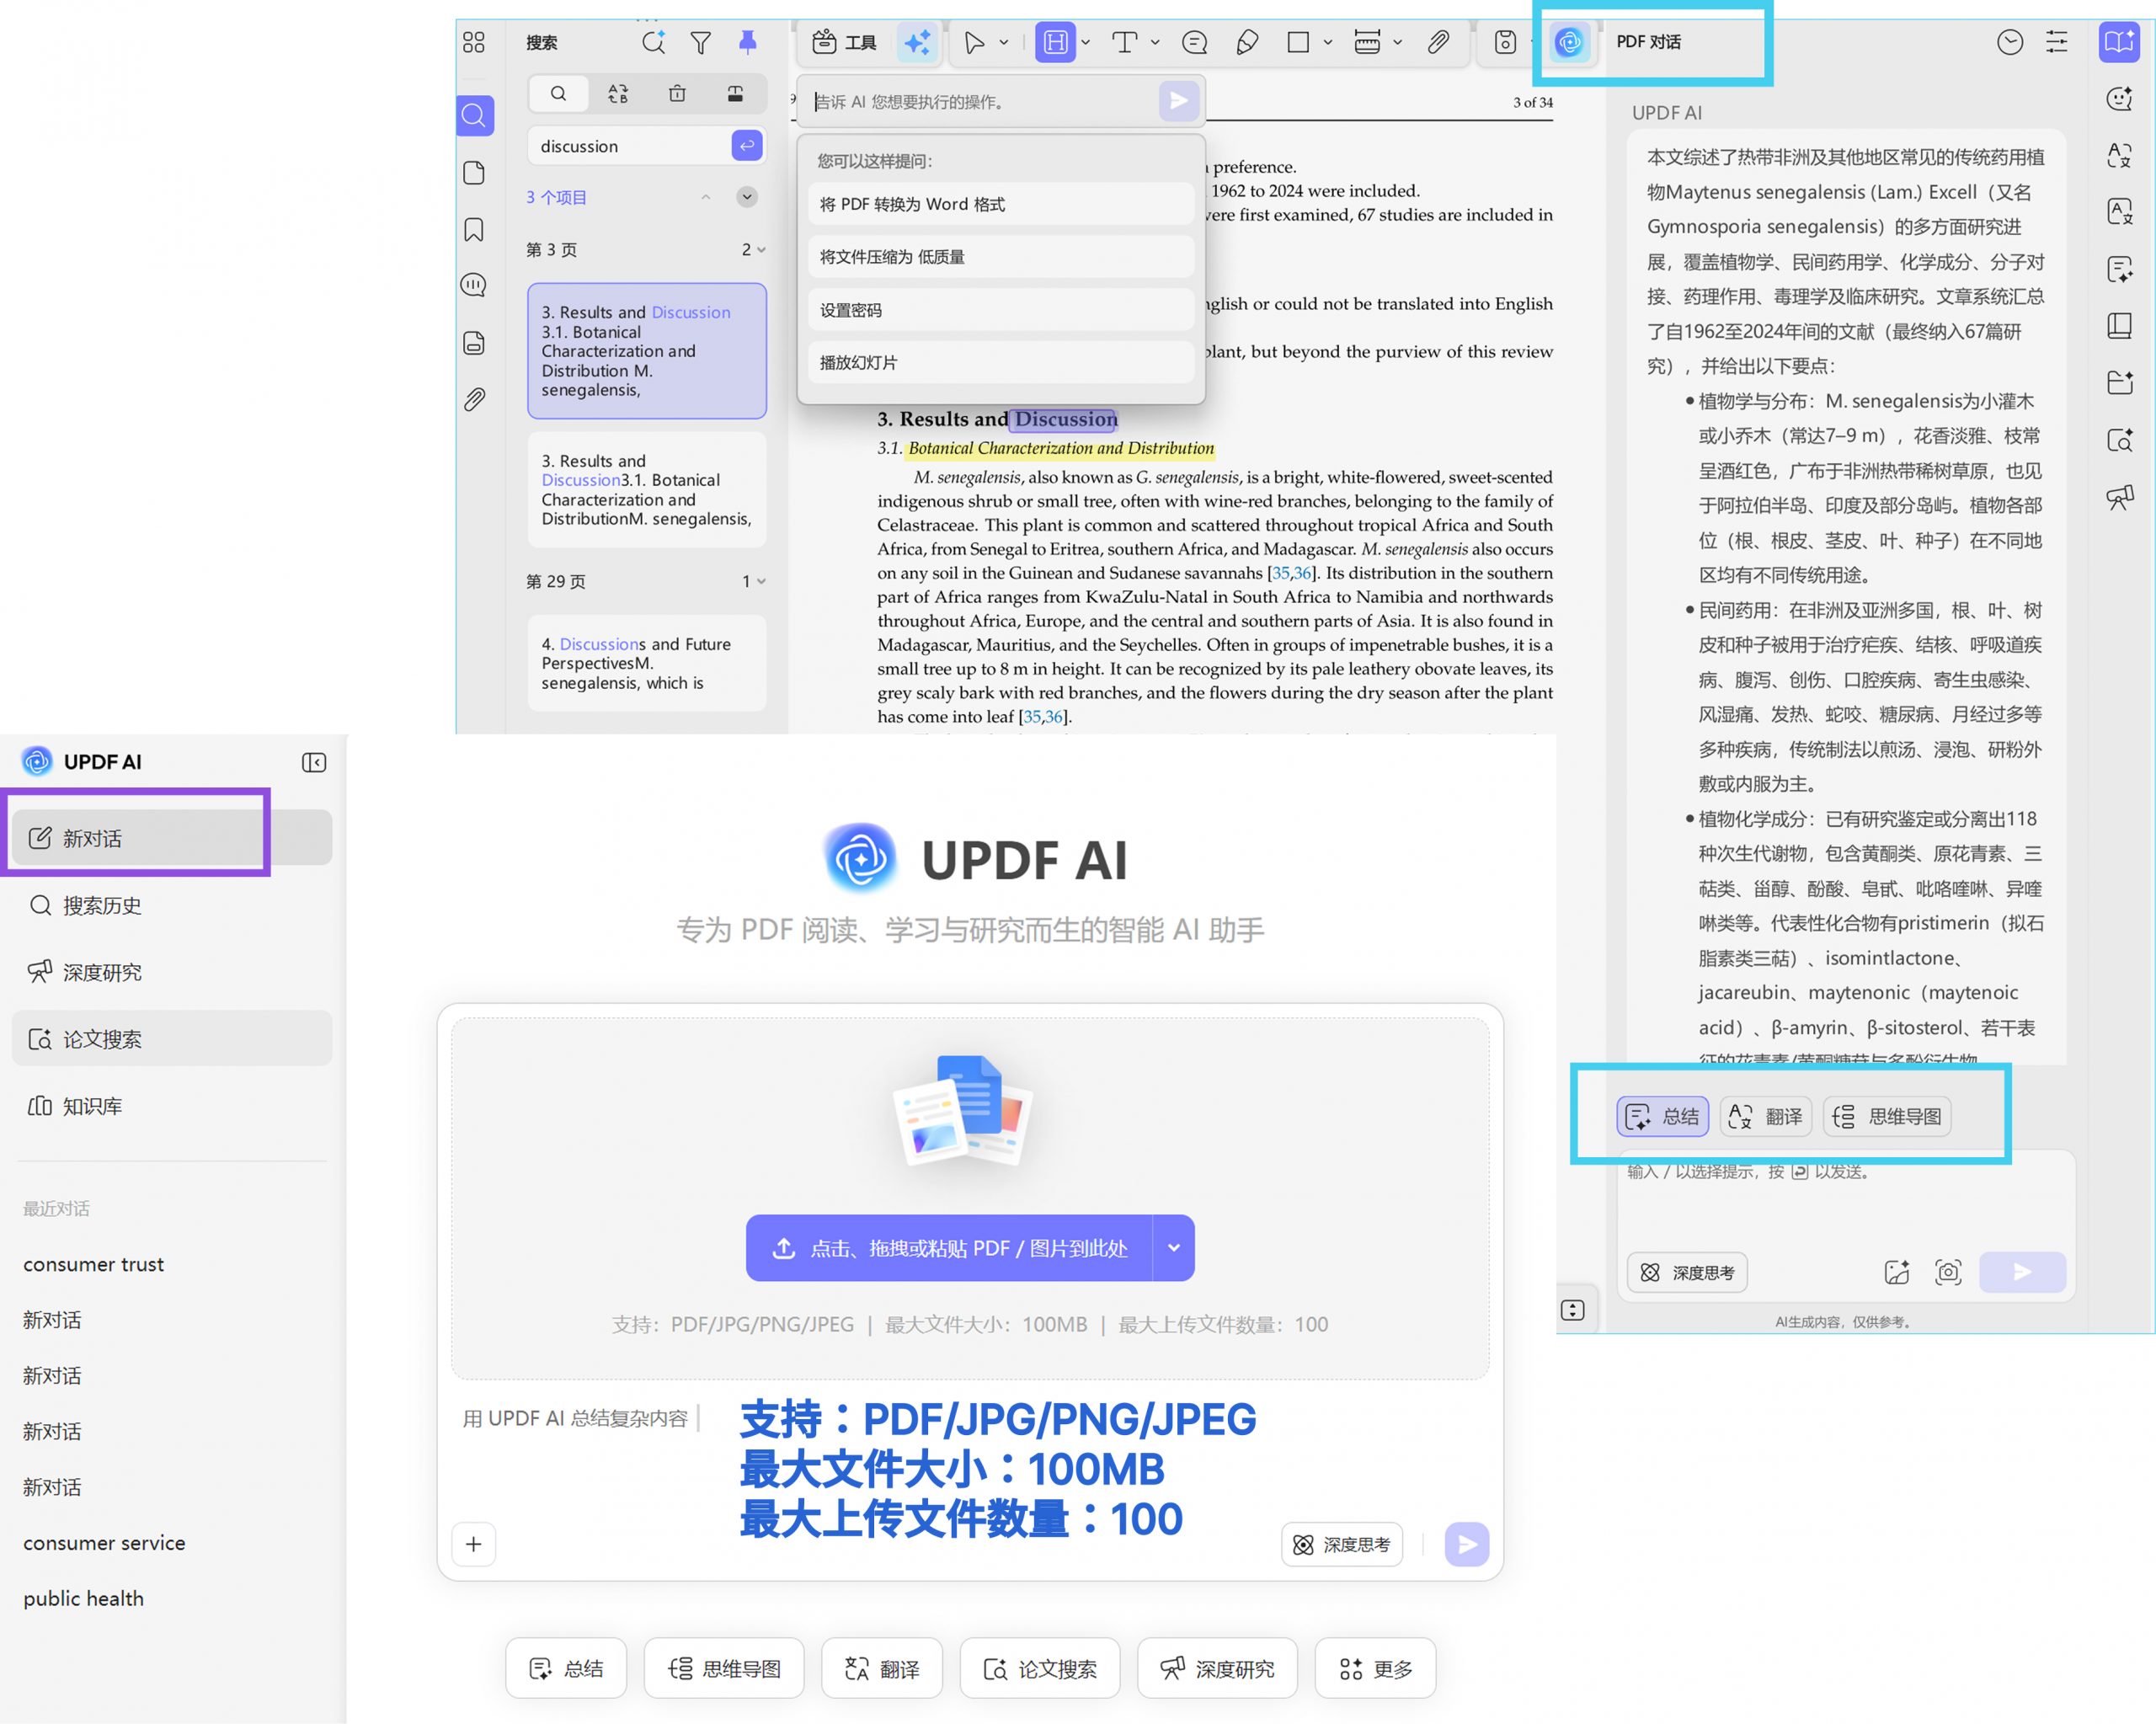The height and width of the screenshot is (1724, 2156).
Task: Open the bookmarks sidebar icon
Action: point(474,230)
